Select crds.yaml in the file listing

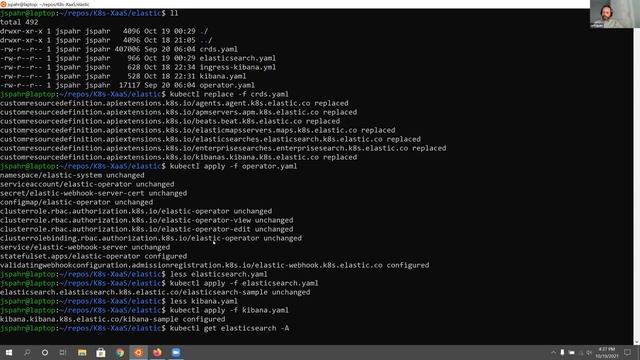(x=218, y=49)
